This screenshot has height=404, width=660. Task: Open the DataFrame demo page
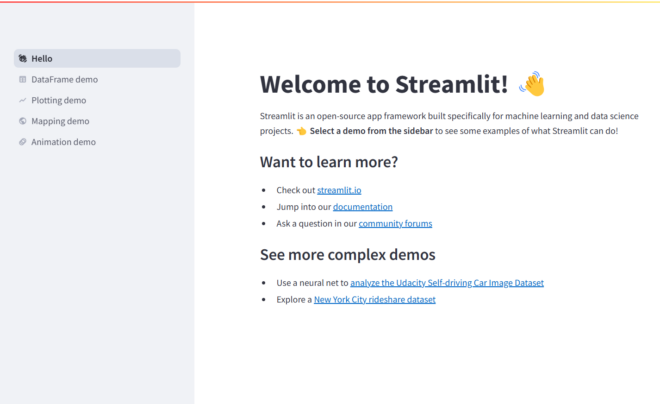click(x=97, y=80)
